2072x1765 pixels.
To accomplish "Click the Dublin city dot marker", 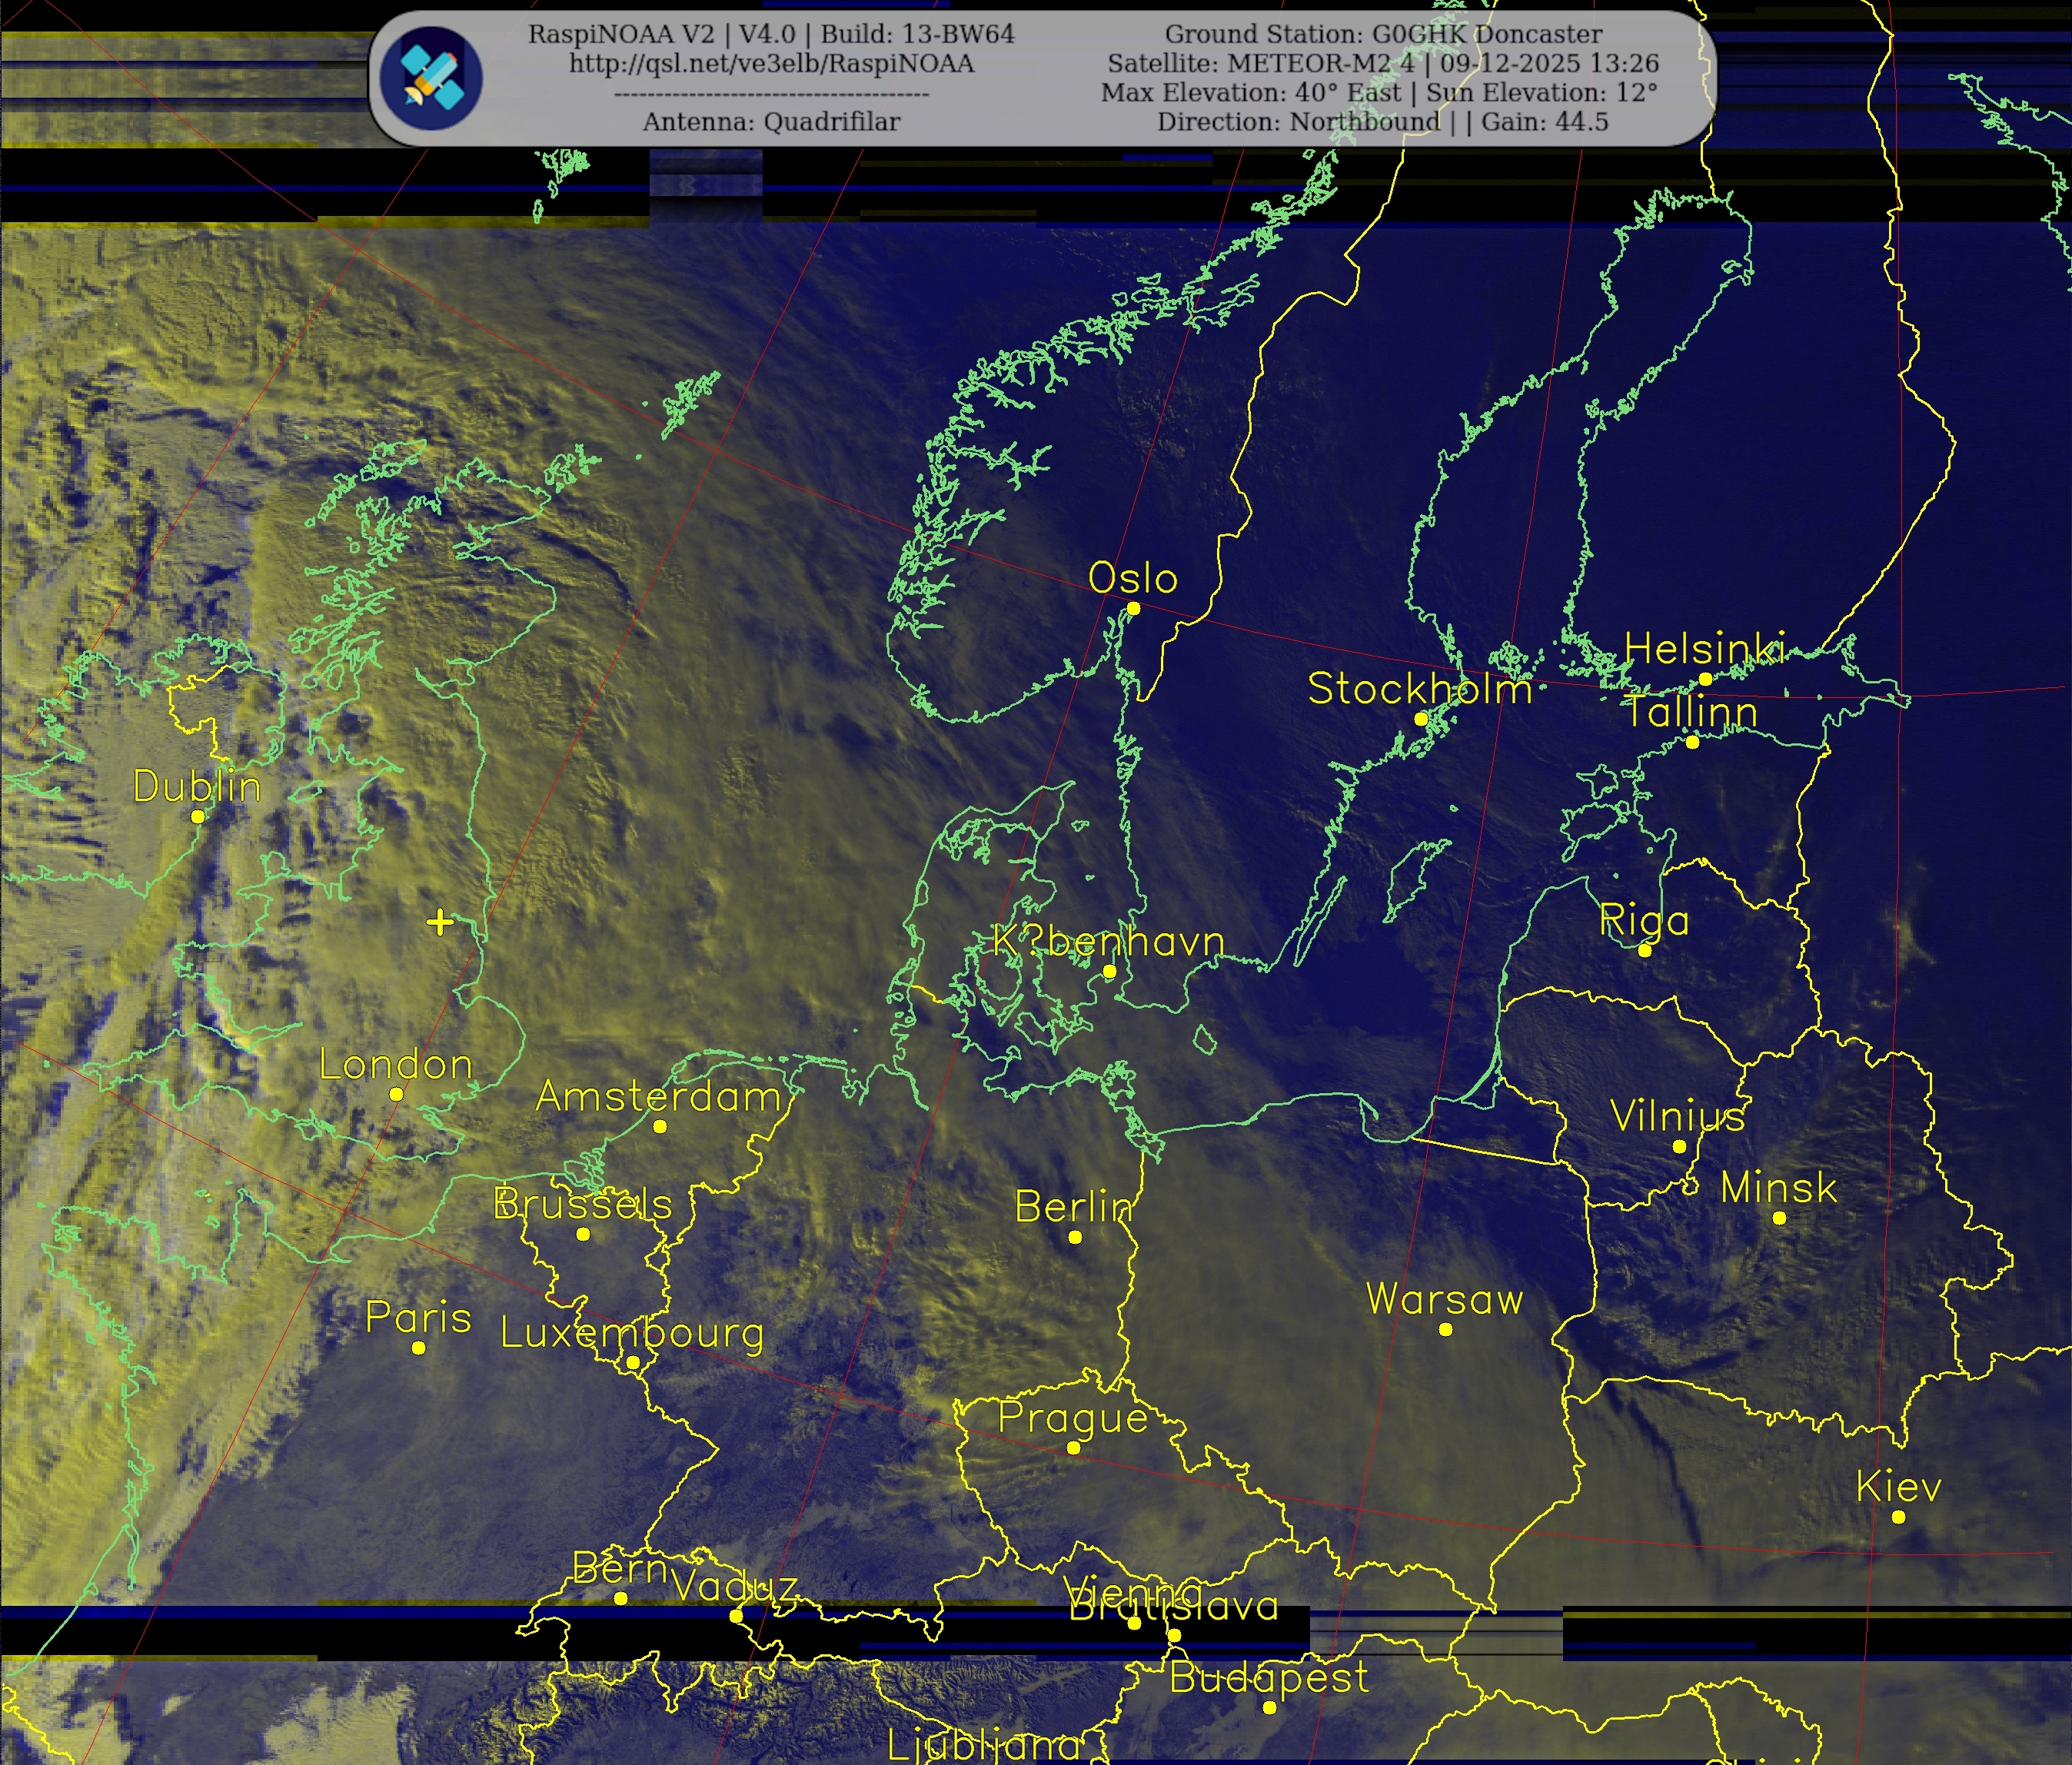I will (198, 817).
